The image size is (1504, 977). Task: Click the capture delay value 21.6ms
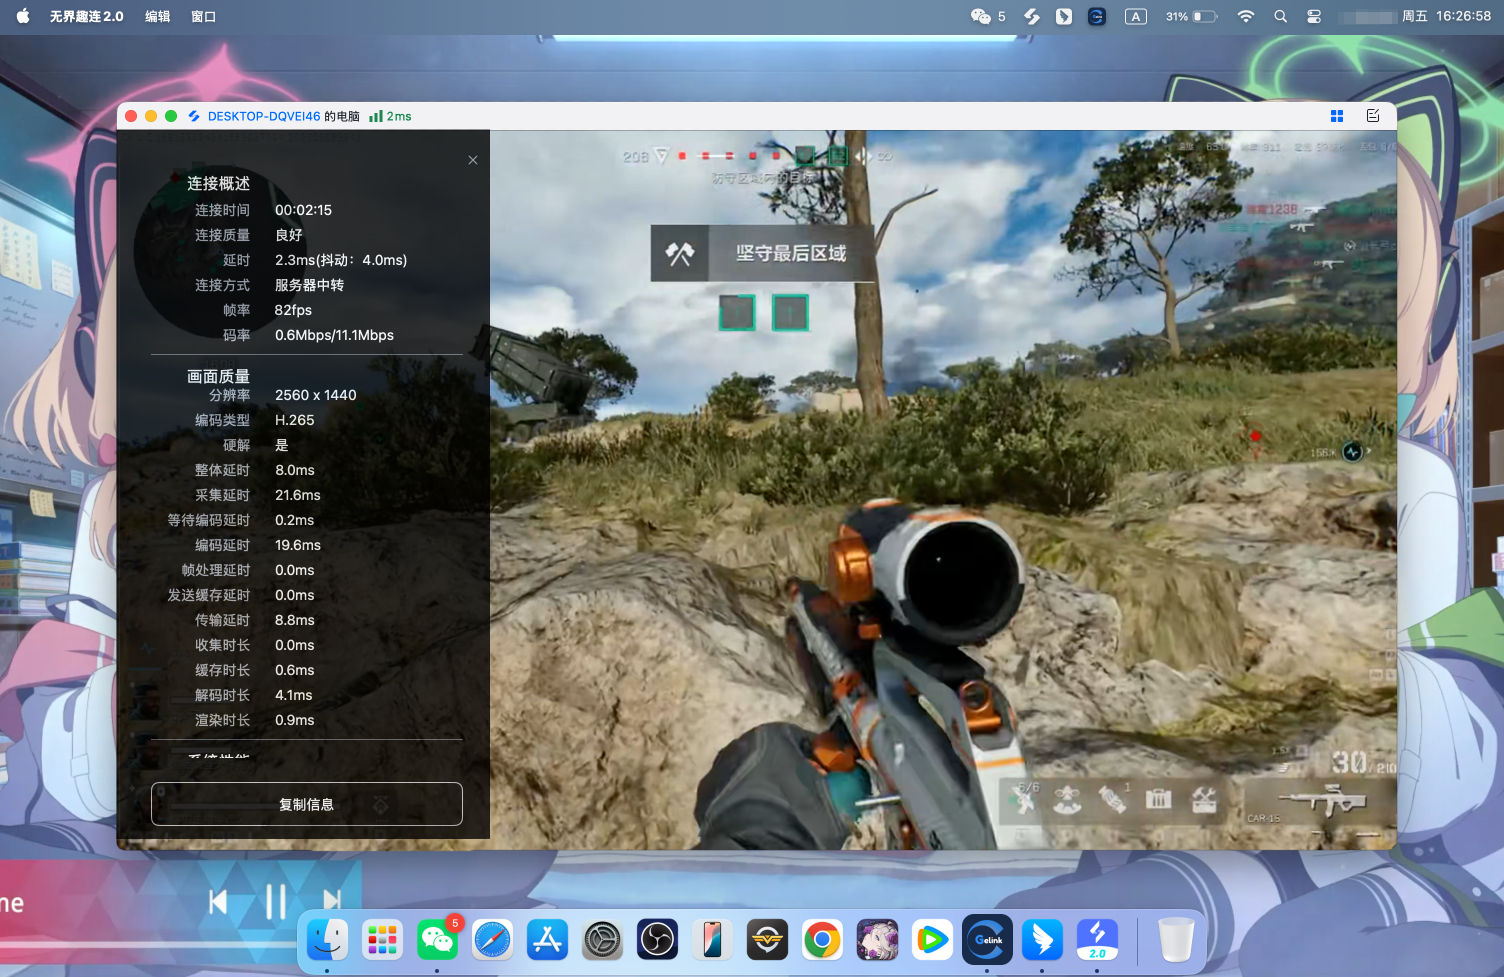[298, 495]
